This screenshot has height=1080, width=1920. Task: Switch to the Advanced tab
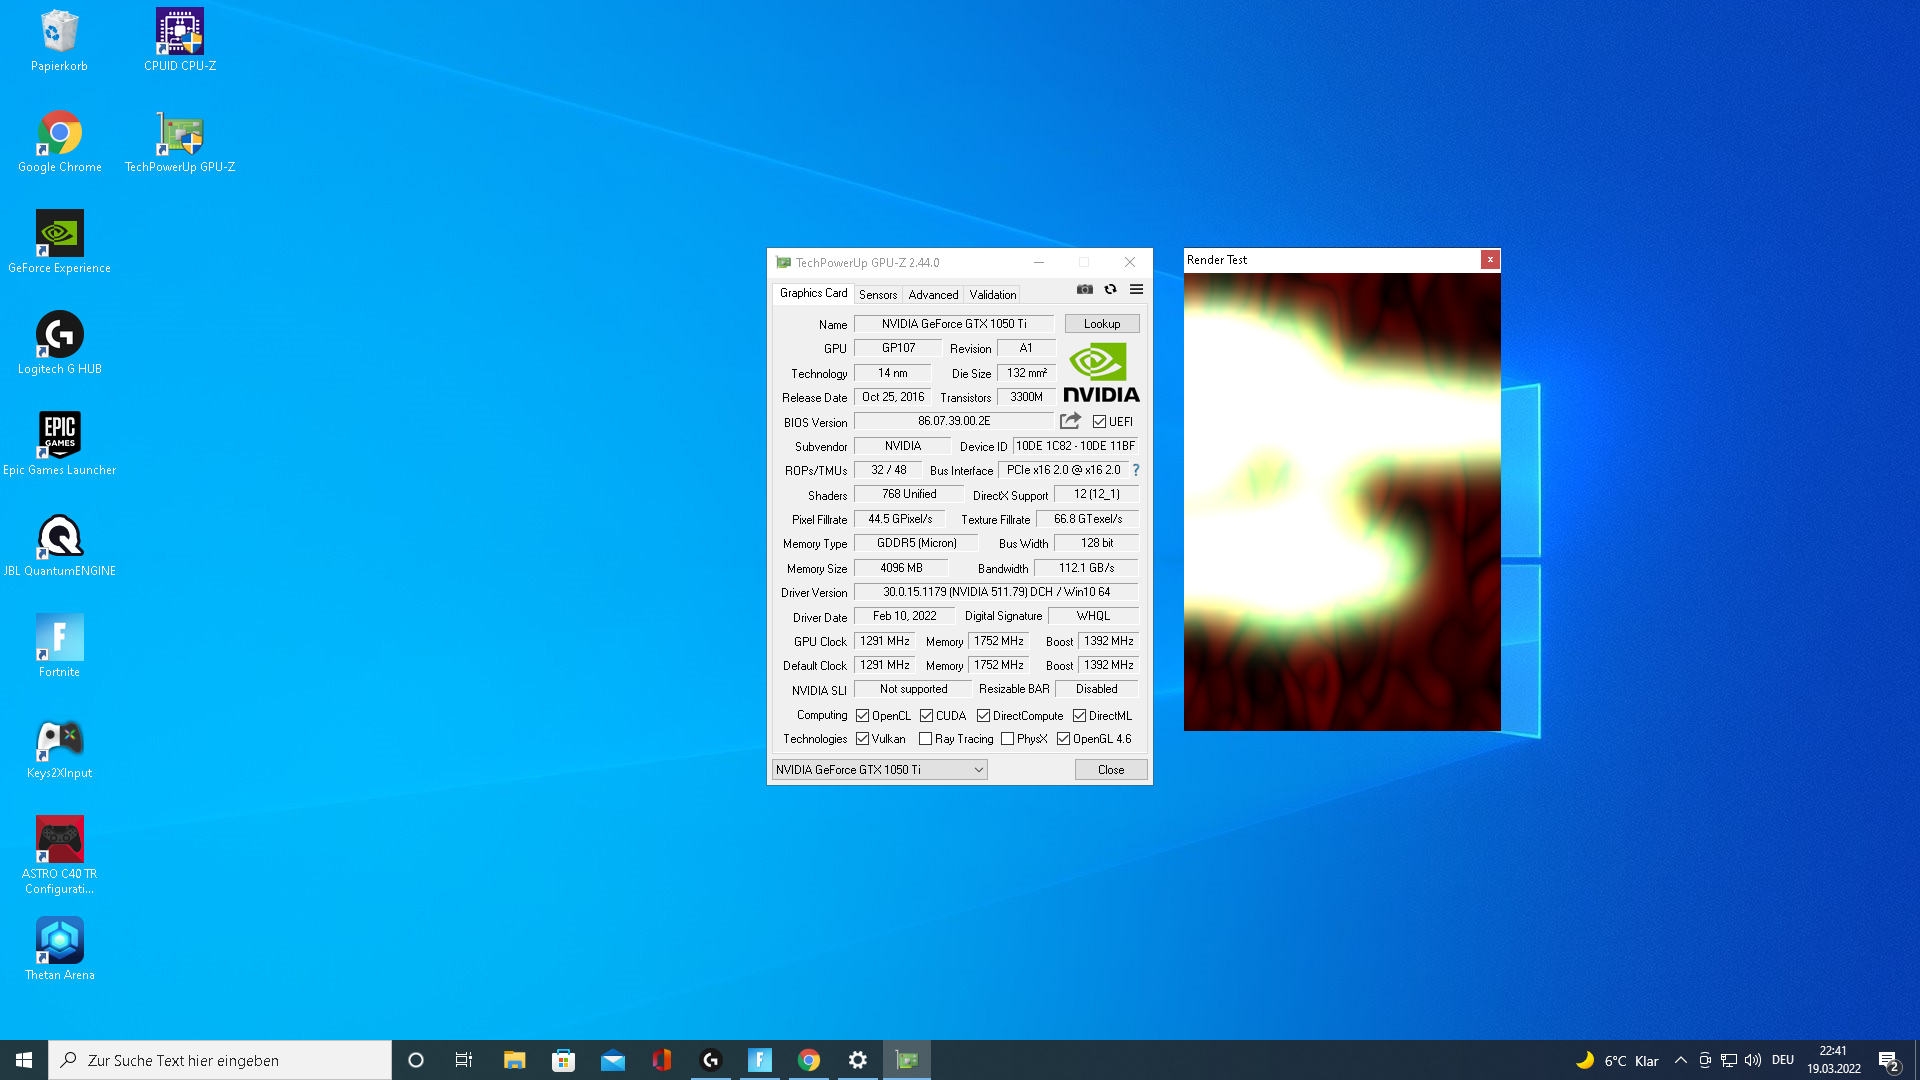click(x=932, y=295)
